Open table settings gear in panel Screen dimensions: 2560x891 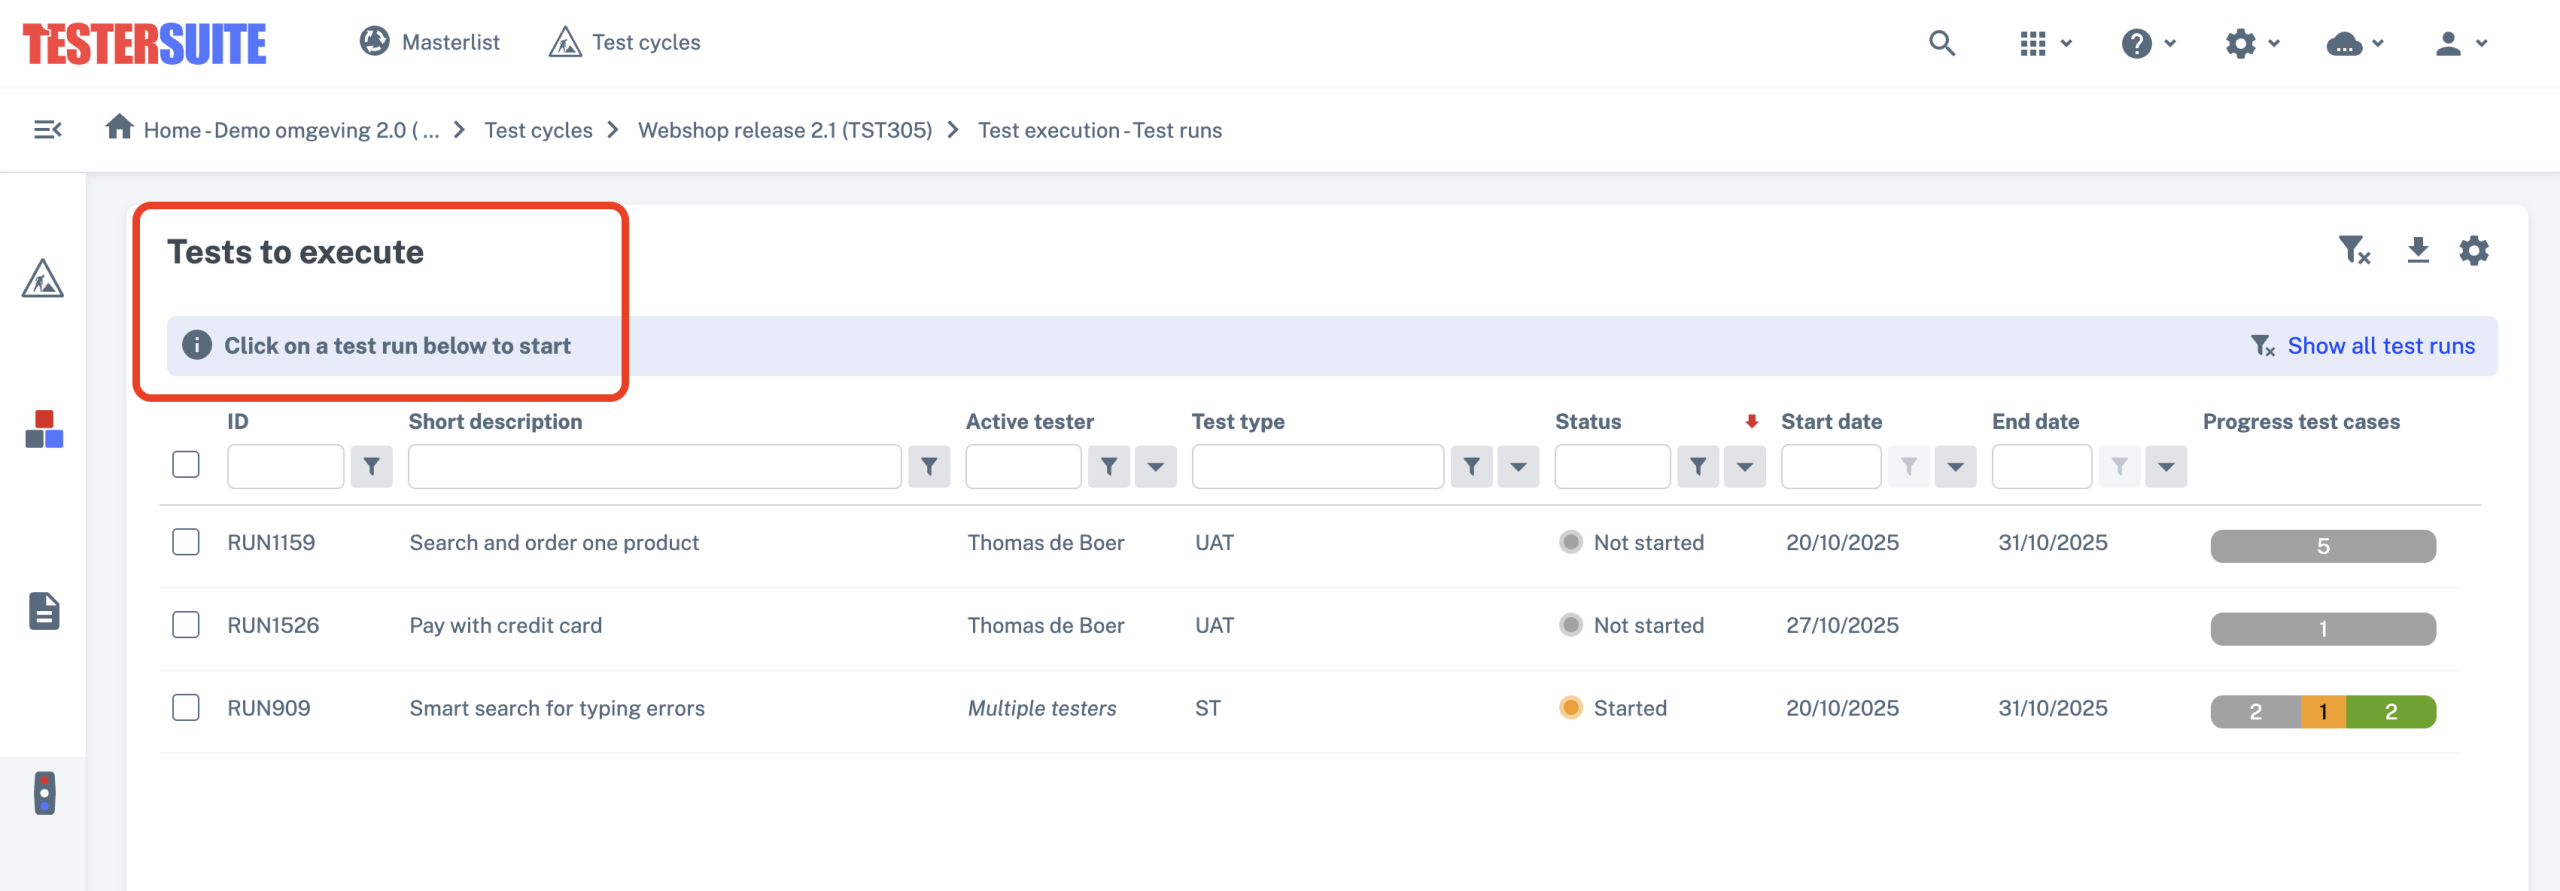pyautogui.click(x=2474, y=250)
